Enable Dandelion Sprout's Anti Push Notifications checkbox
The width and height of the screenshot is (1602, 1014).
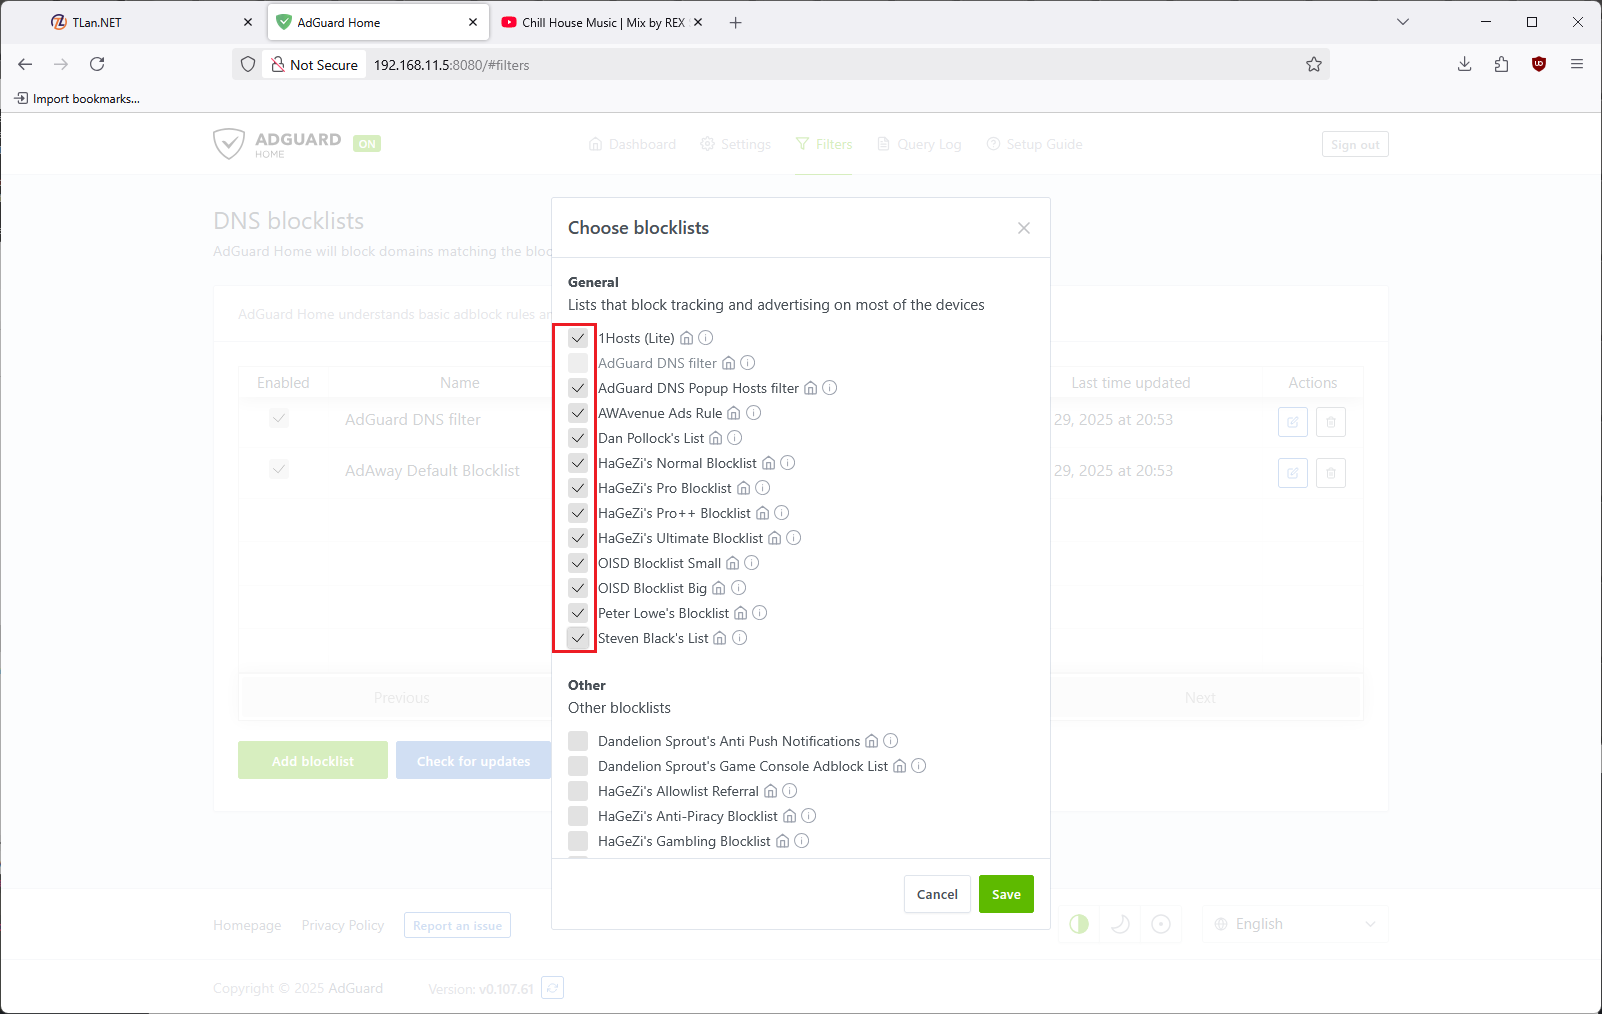click(x=578, y=741)
